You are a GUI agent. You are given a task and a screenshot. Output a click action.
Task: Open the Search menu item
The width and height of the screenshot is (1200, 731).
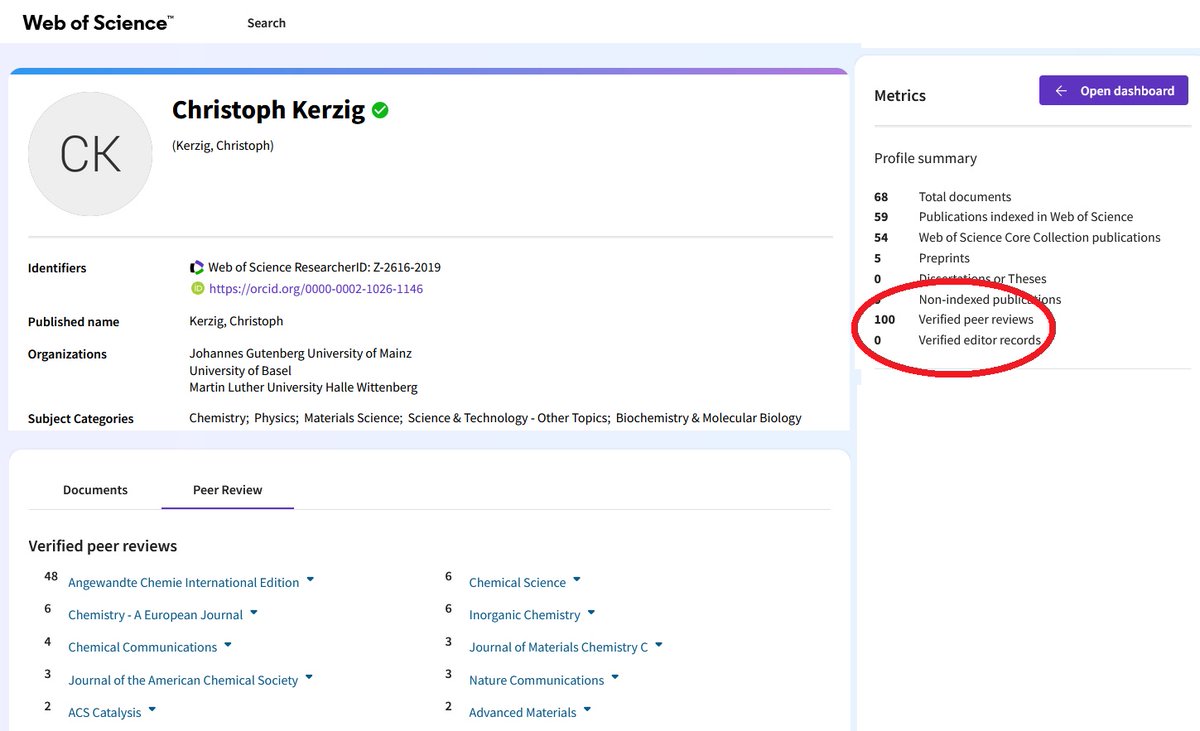click(266, 23)
